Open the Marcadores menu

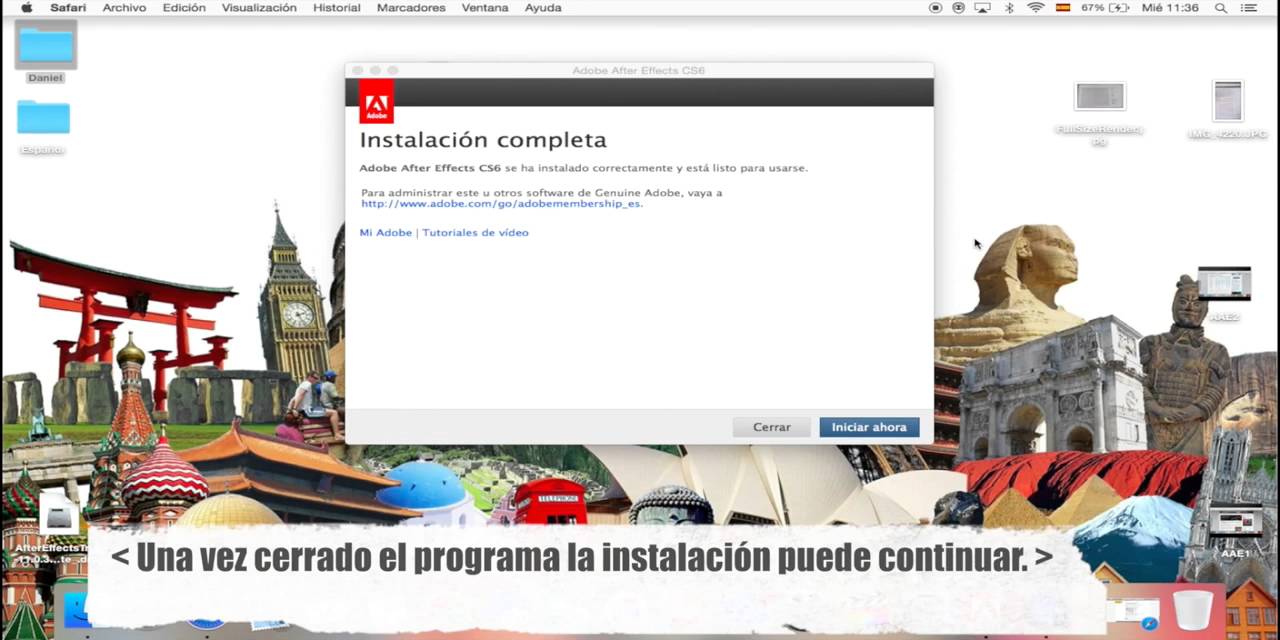tap(411, 7)
